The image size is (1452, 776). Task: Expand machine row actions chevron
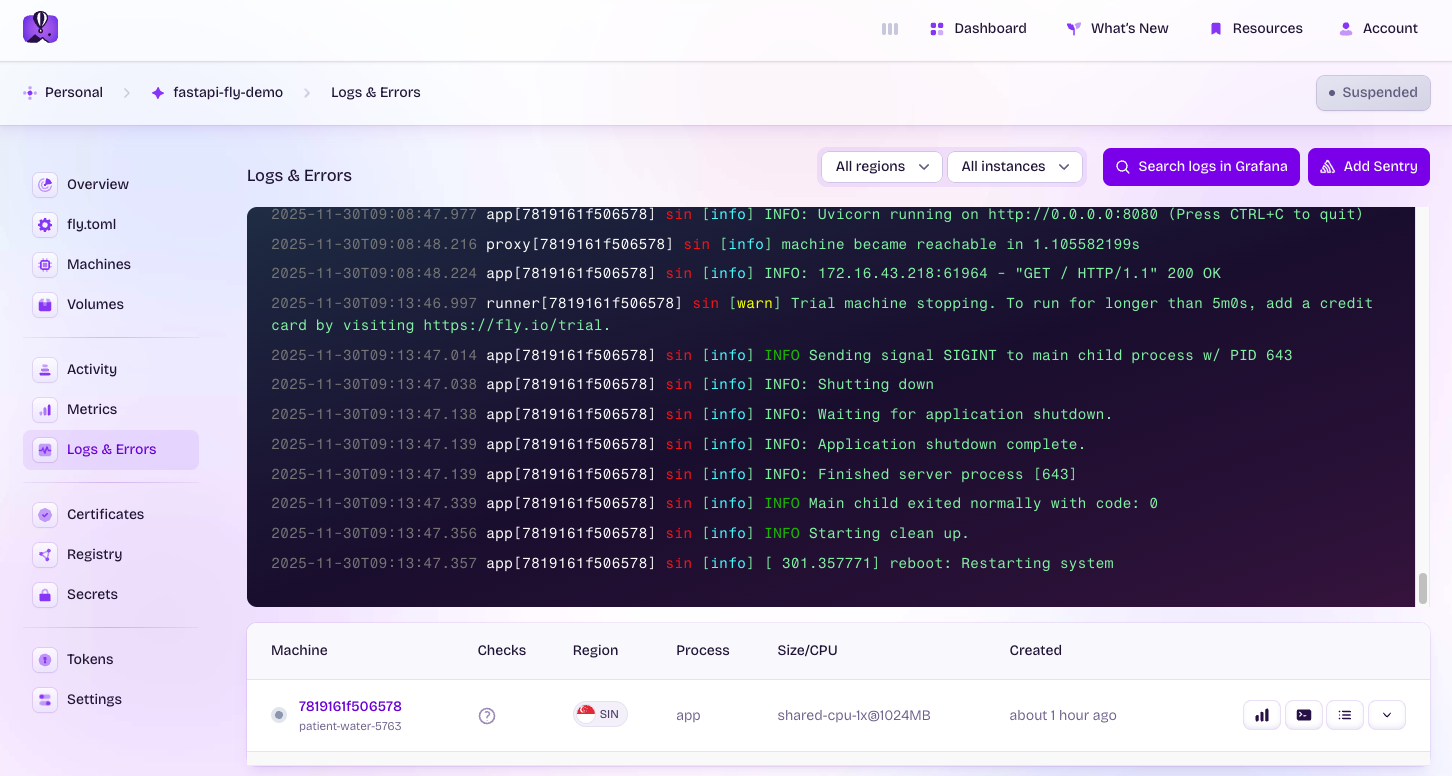click(1387, 715)
